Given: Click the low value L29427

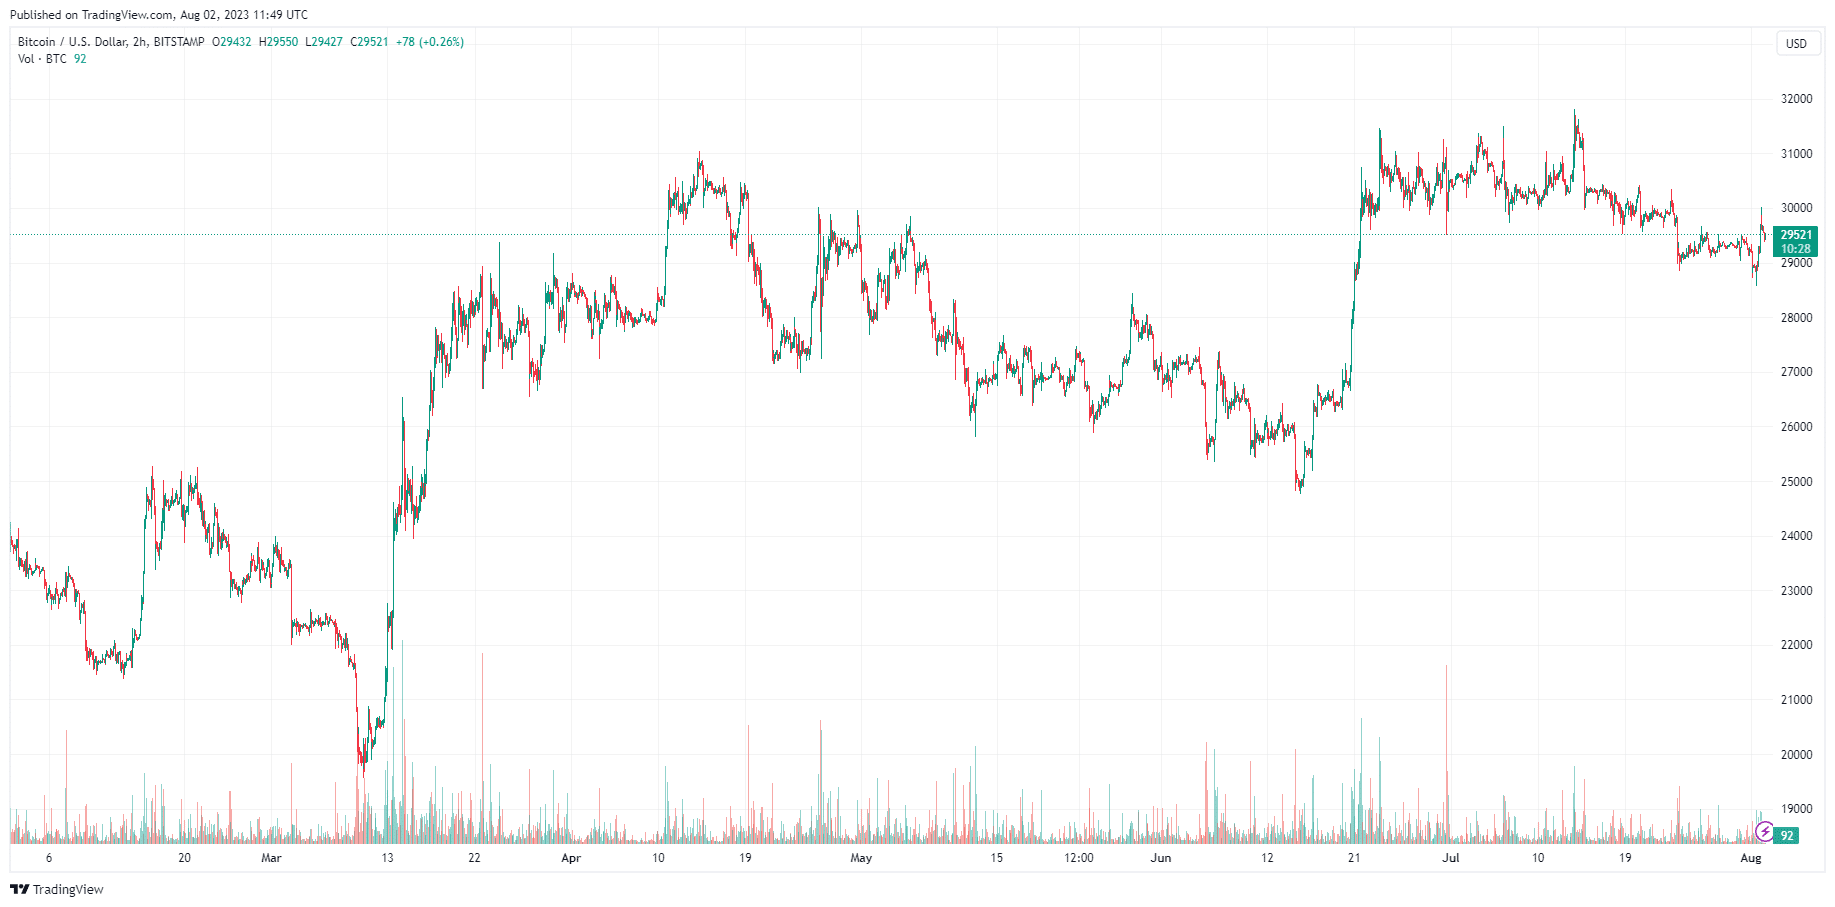Looking at the screenshot, I should point(324,42).
